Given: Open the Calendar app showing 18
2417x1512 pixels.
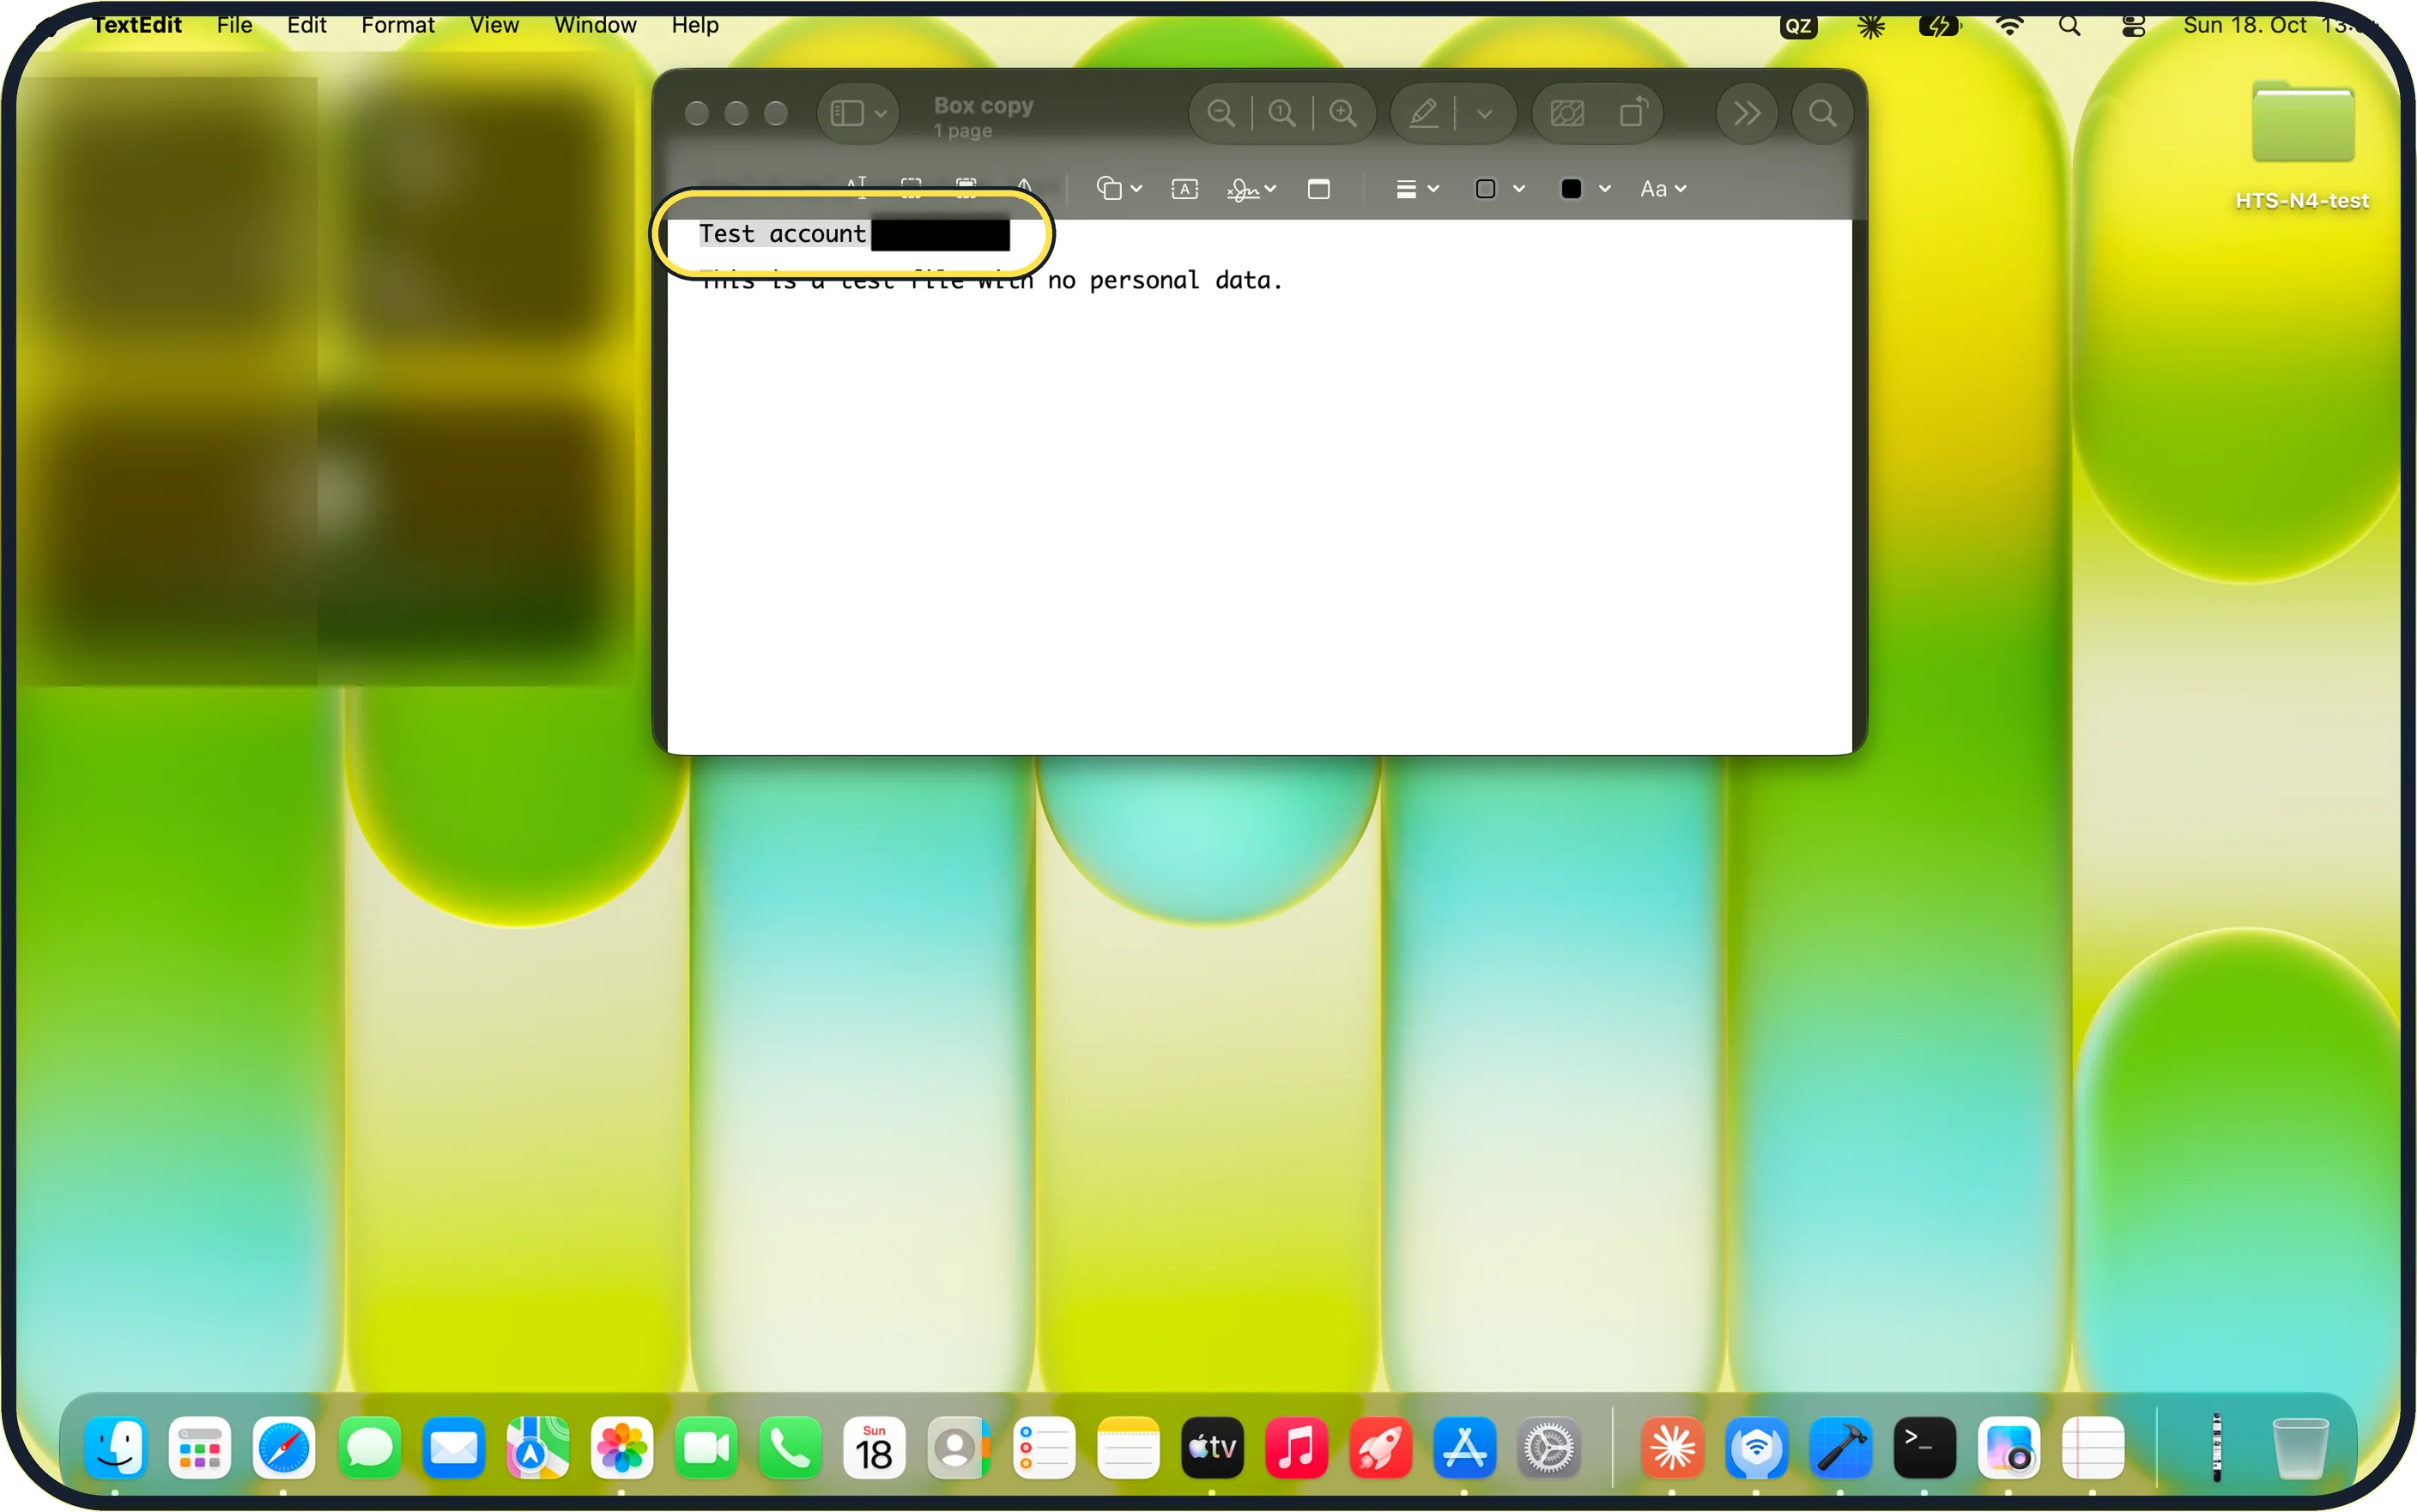Looking at the screenshot, I should pos(874,1447).
